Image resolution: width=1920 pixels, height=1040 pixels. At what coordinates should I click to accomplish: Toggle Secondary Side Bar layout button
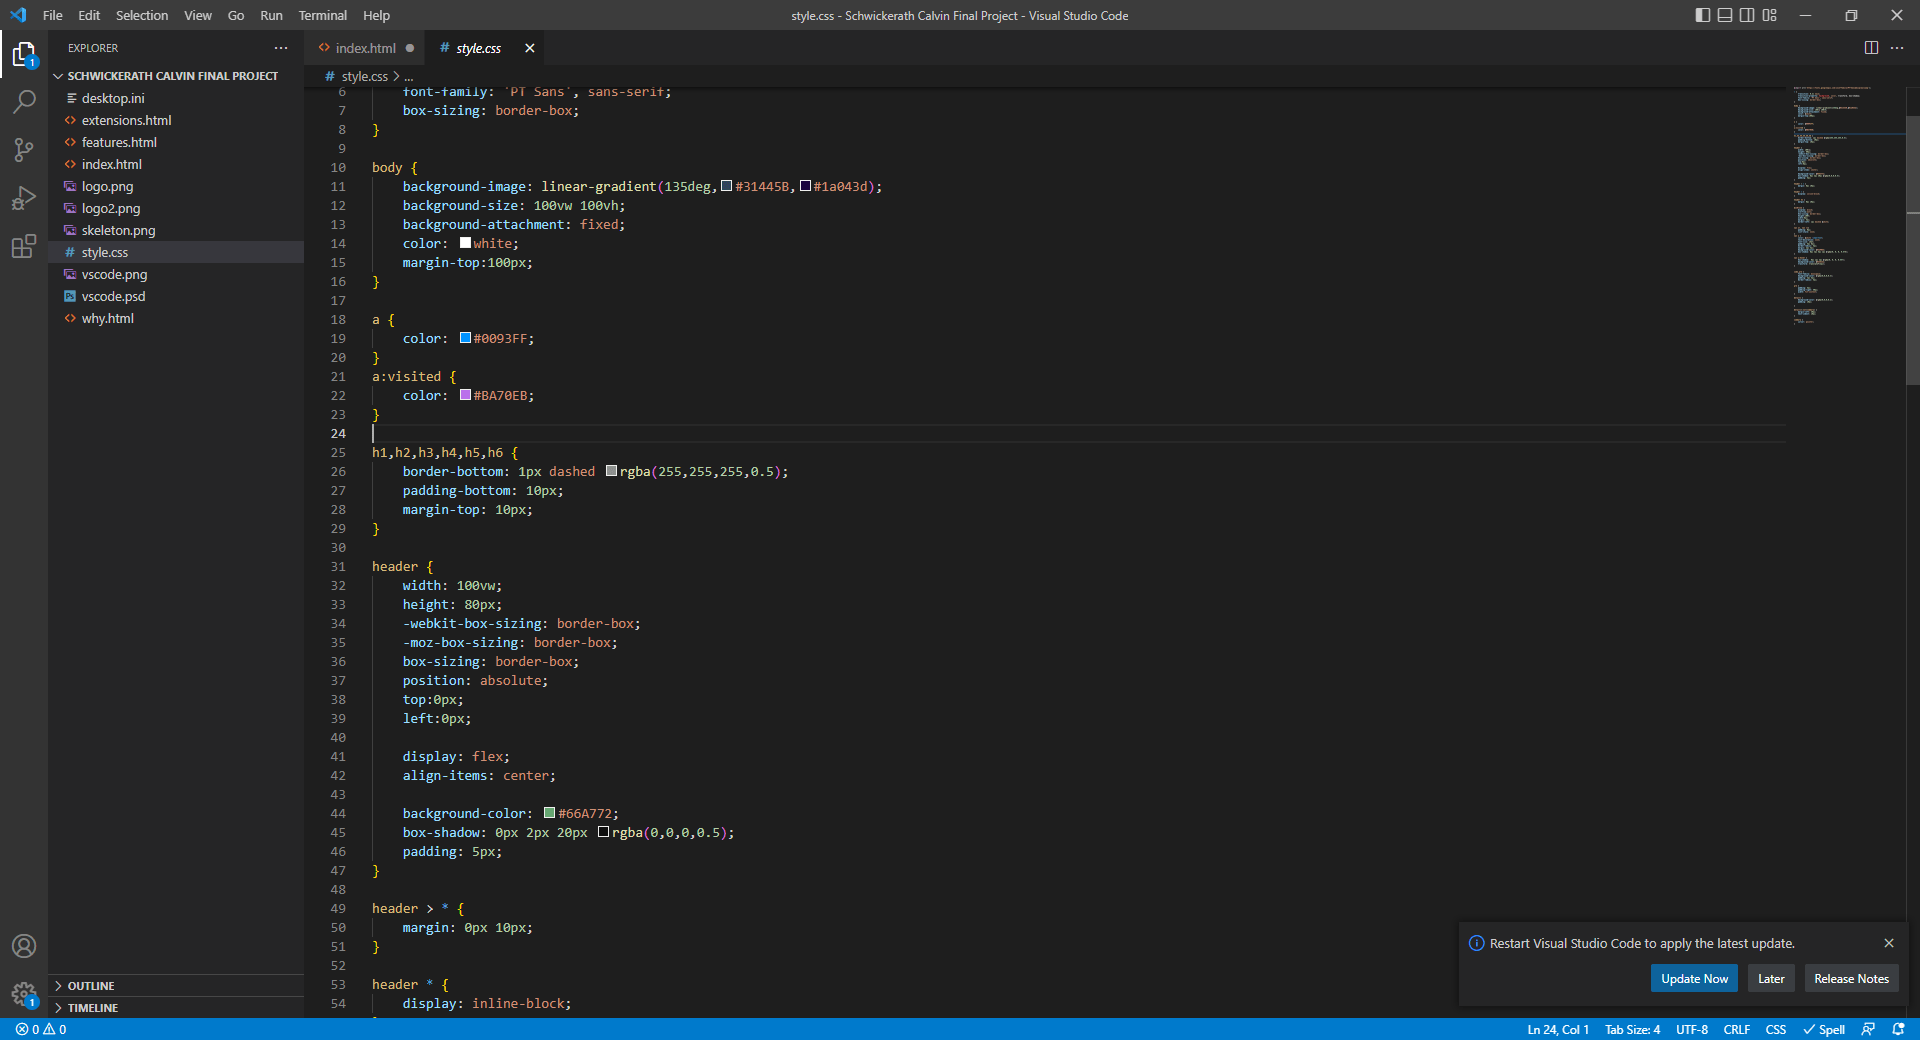point(1747,15)
